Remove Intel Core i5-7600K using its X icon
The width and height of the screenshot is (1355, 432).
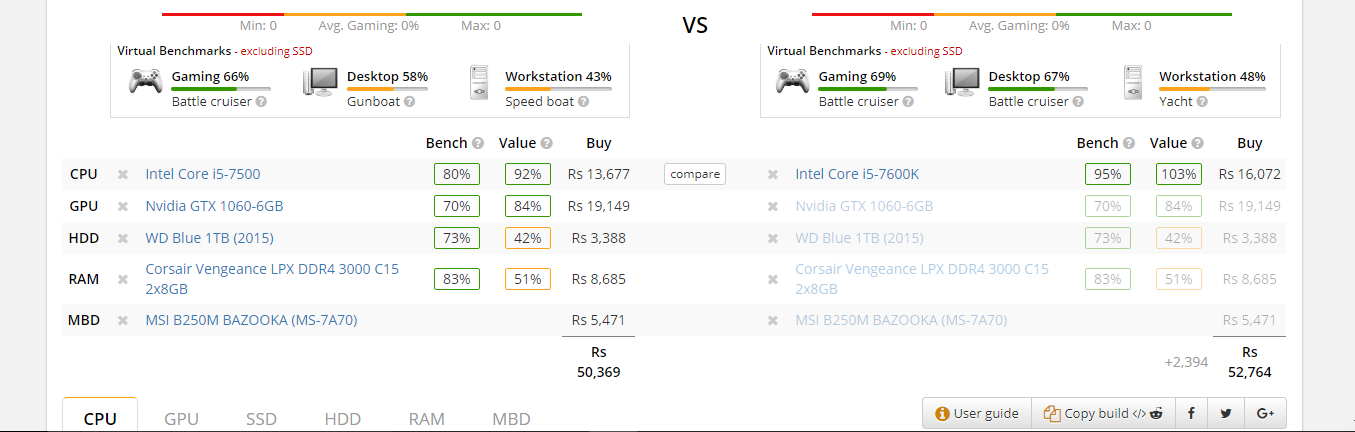tap(773, 175)
